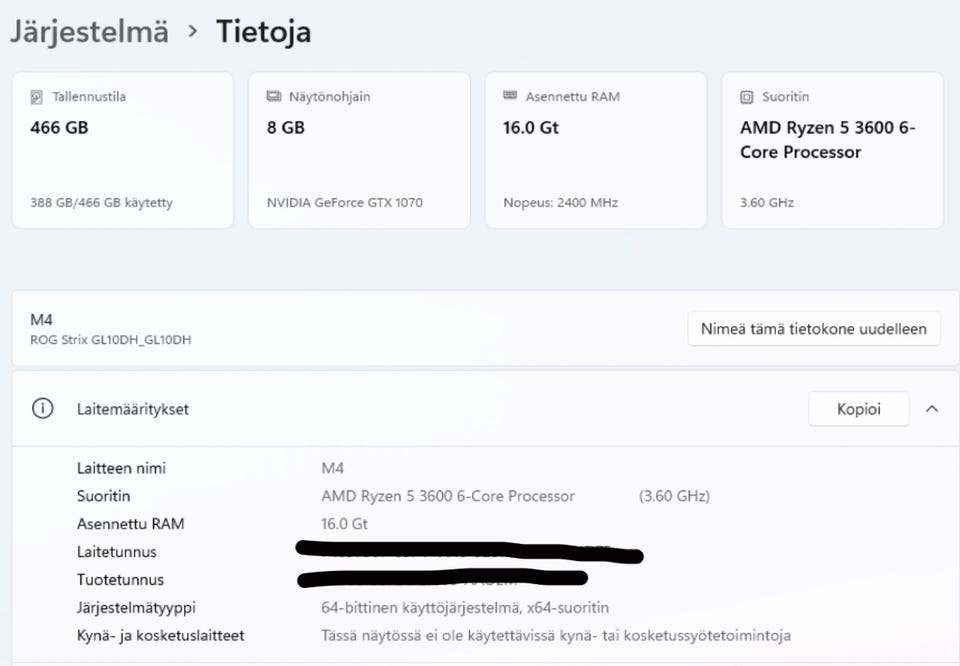Viewport: 960px width, 666px height.
Task: Click the Järjestelmätyyppi 64-bittinen value text
Action: pyautogui.click(x=464, y=607)
